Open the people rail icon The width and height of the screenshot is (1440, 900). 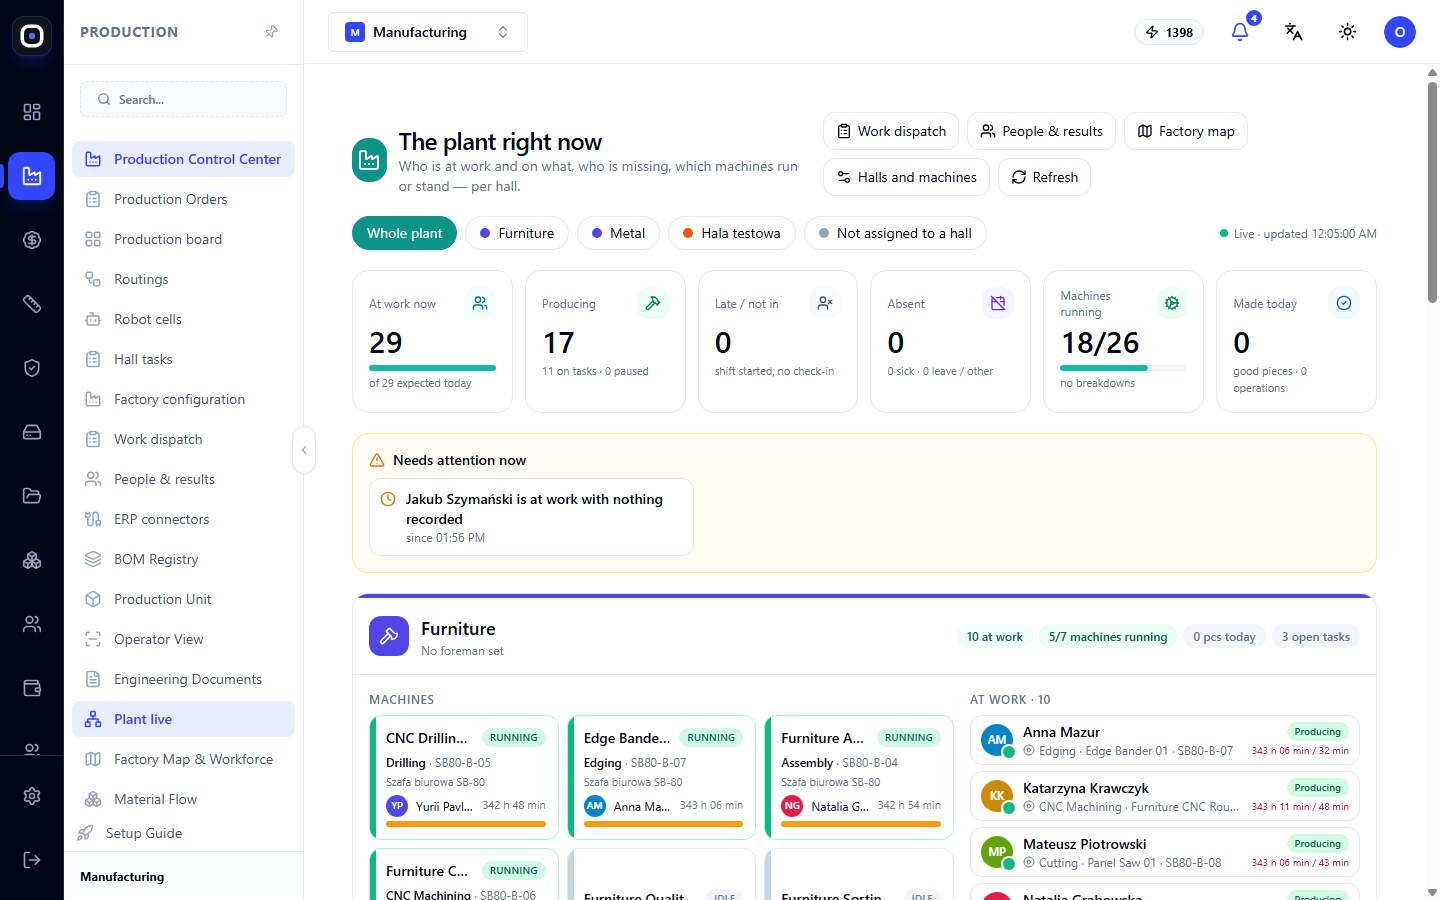[32, 624]
